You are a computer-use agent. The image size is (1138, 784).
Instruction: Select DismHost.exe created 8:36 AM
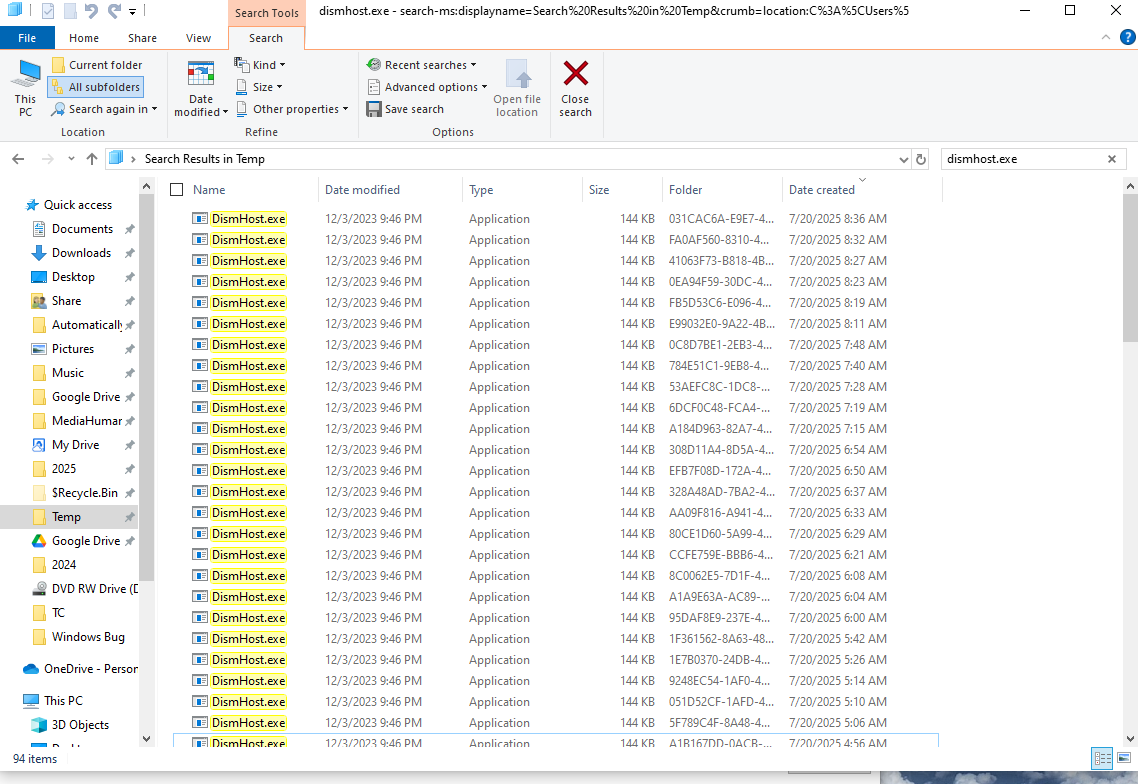[x=249, y=219]
